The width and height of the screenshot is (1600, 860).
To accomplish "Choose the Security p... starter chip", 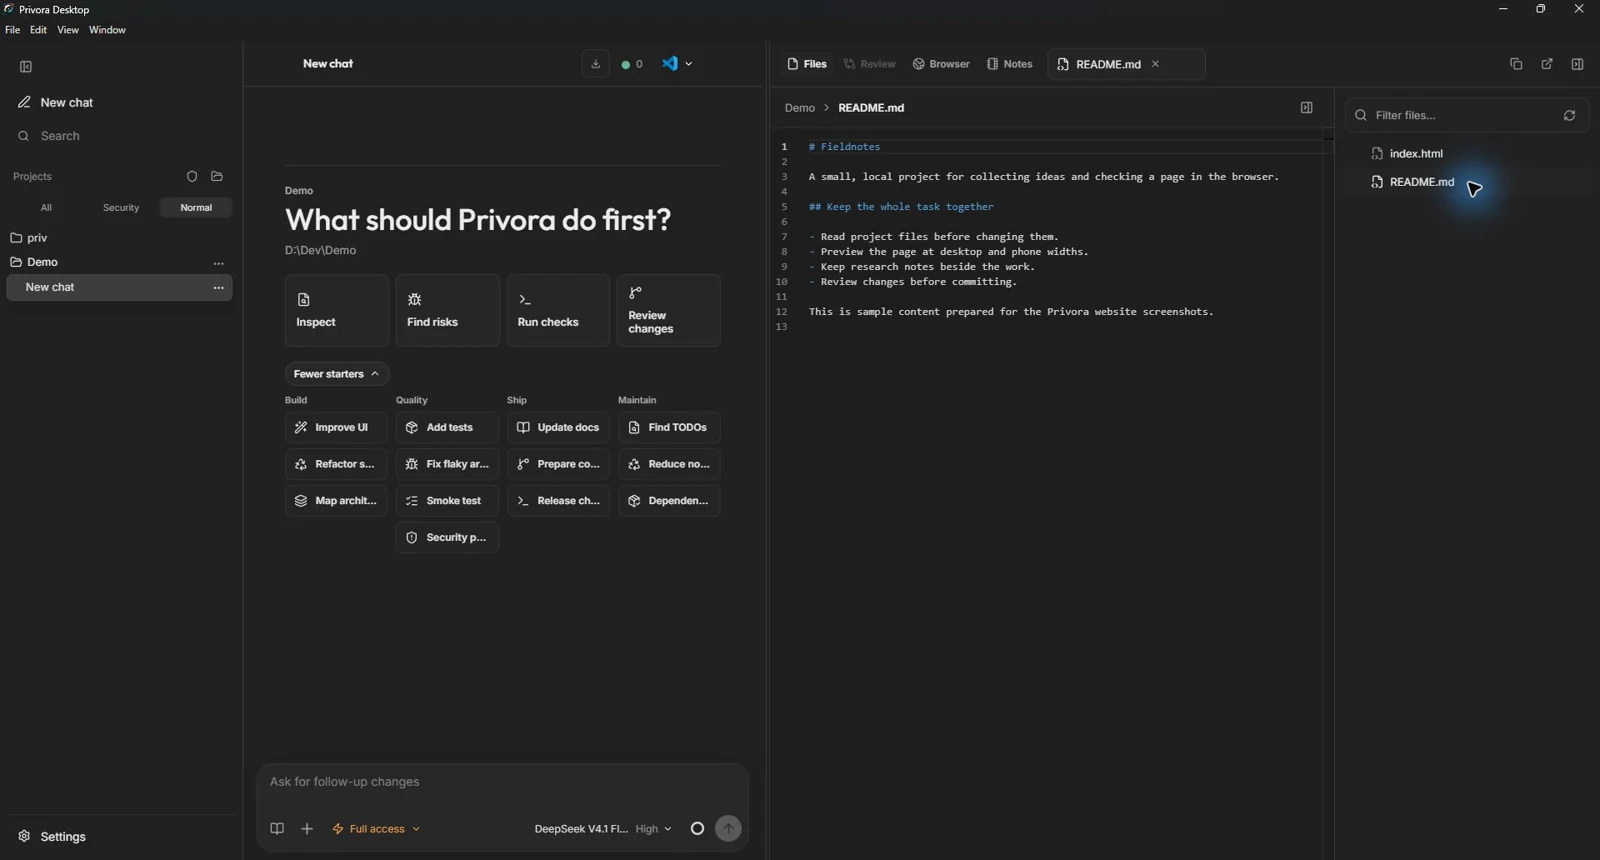I will (447, 538).
